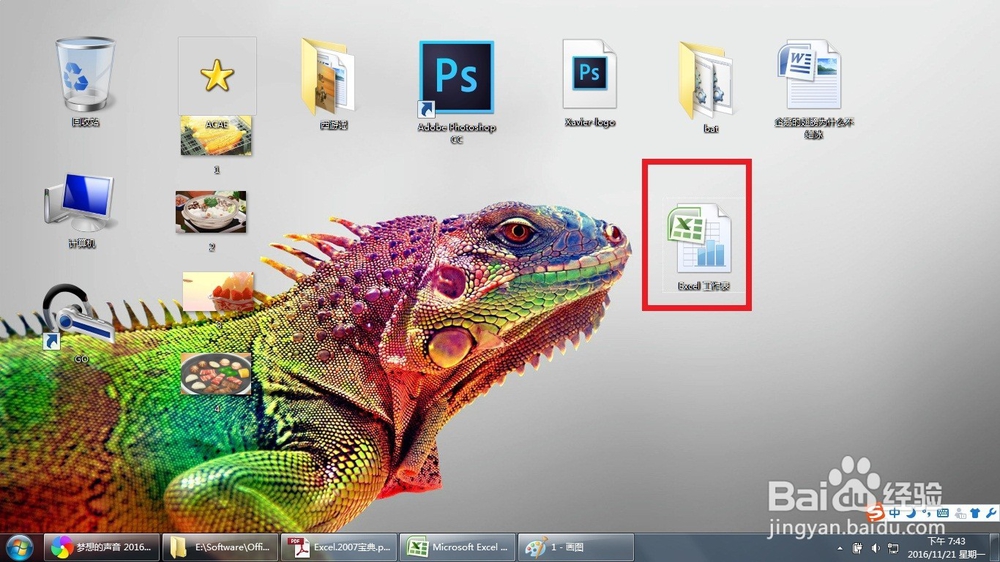
Task: Open the Windows Start menu
Action: pos(20,547)
